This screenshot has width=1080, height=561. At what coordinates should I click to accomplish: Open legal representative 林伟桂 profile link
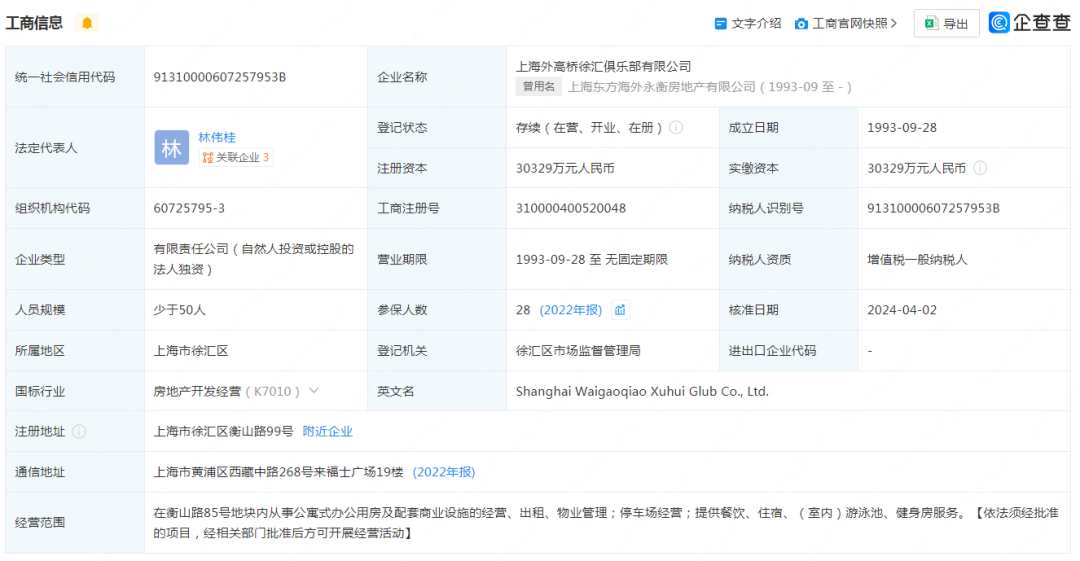[x=217, y=137]
